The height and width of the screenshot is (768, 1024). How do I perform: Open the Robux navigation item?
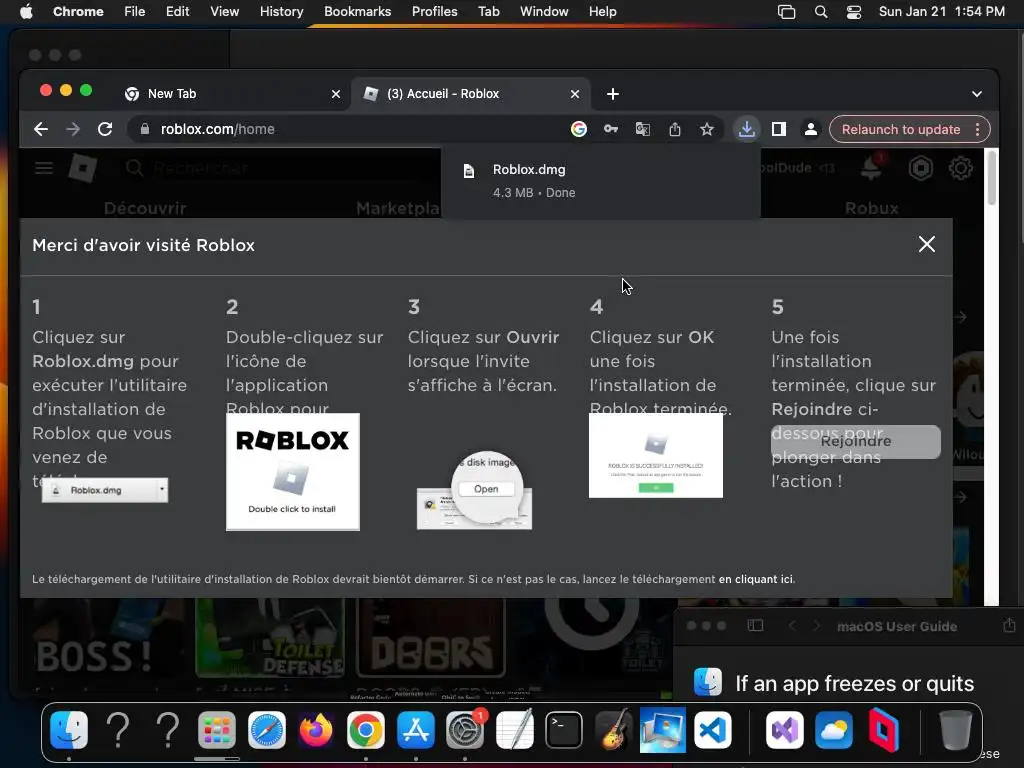[872, 208]
